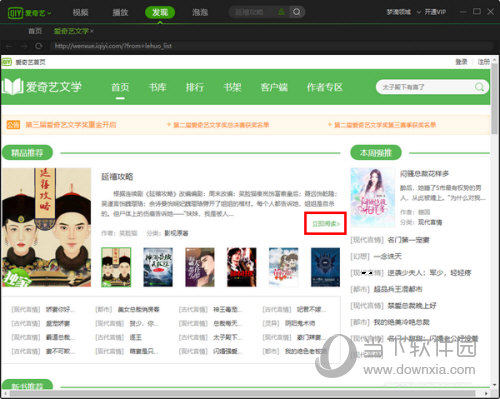The height and width of the screenshot is (399, 500).
Task: Switch to the 视频 tab
Action: [80, 13]
